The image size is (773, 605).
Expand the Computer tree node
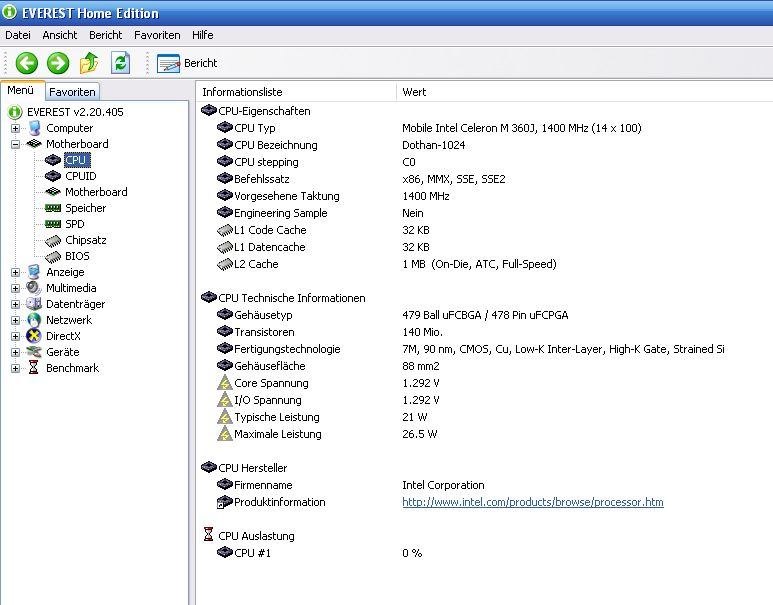[x=15, y=128]
